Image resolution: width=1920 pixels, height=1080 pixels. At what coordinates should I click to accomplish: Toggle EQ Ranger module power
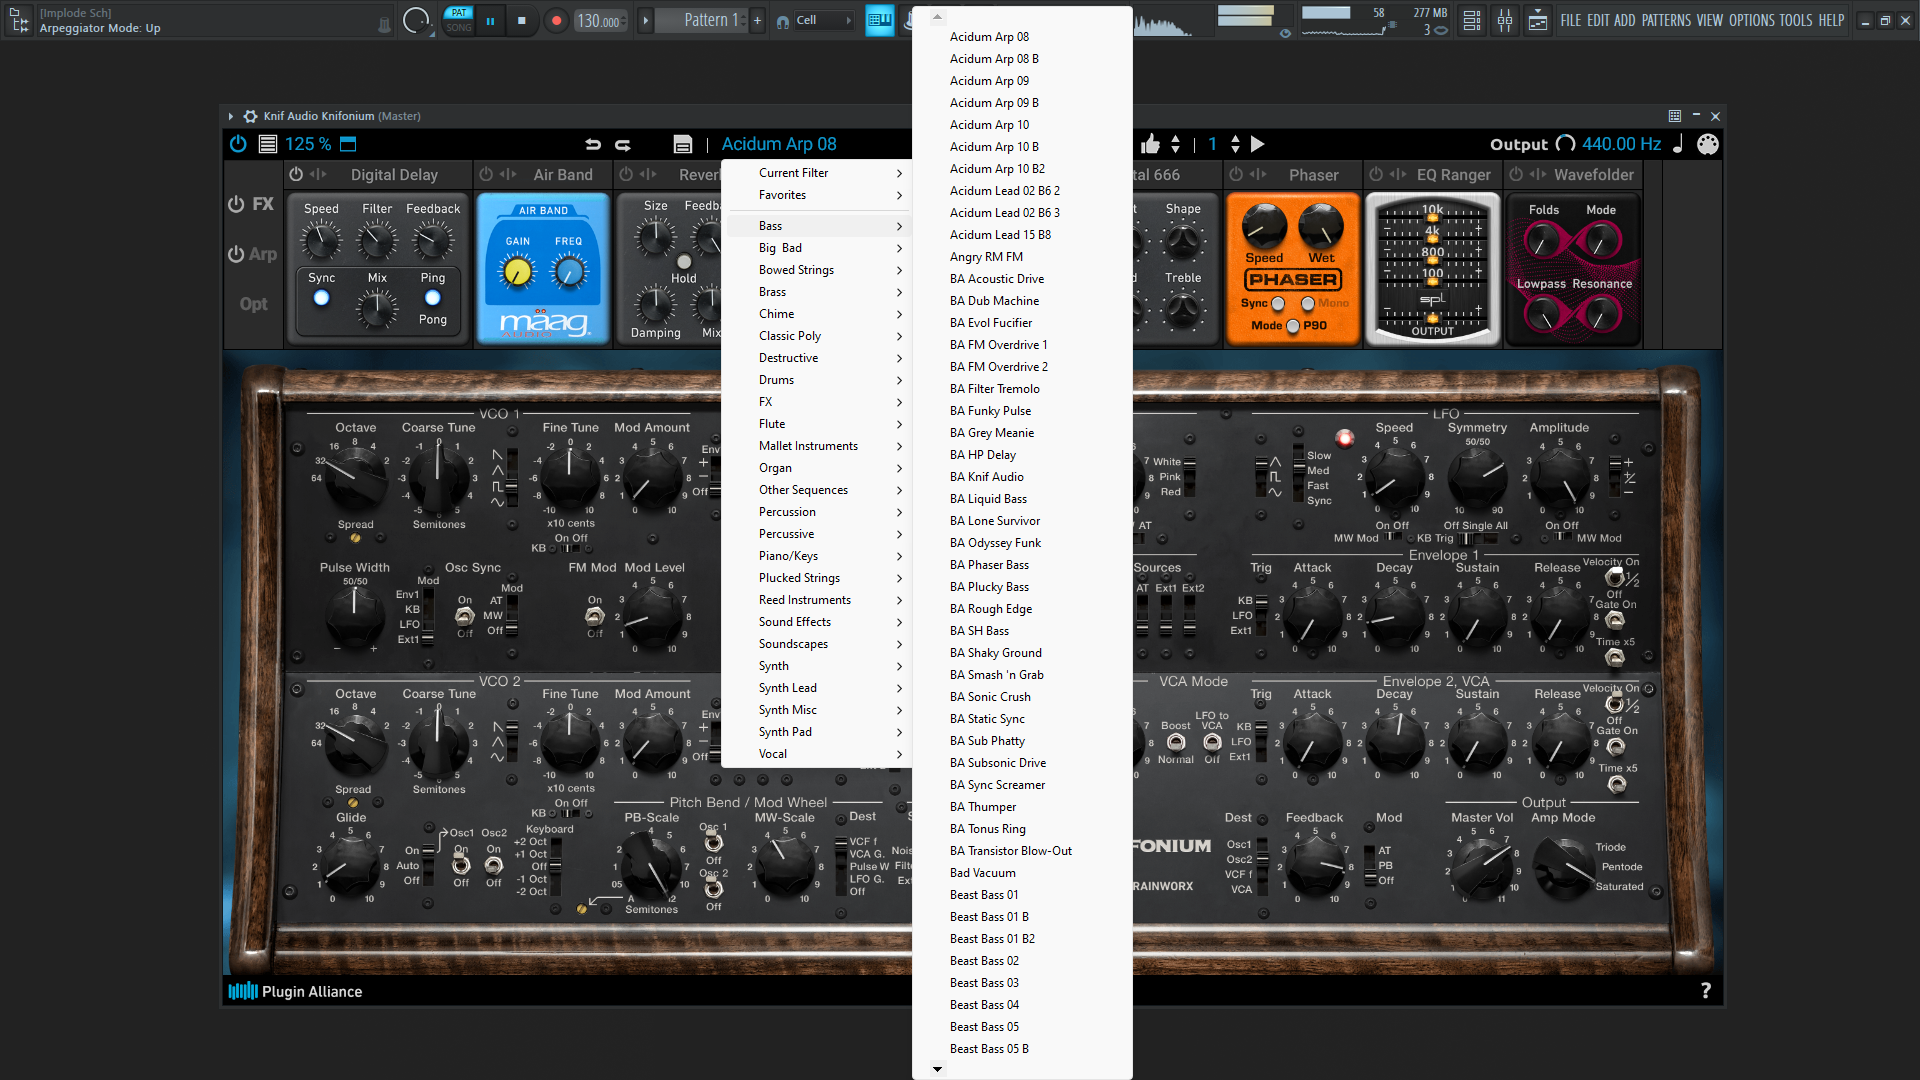click(x=1376, y=174)
